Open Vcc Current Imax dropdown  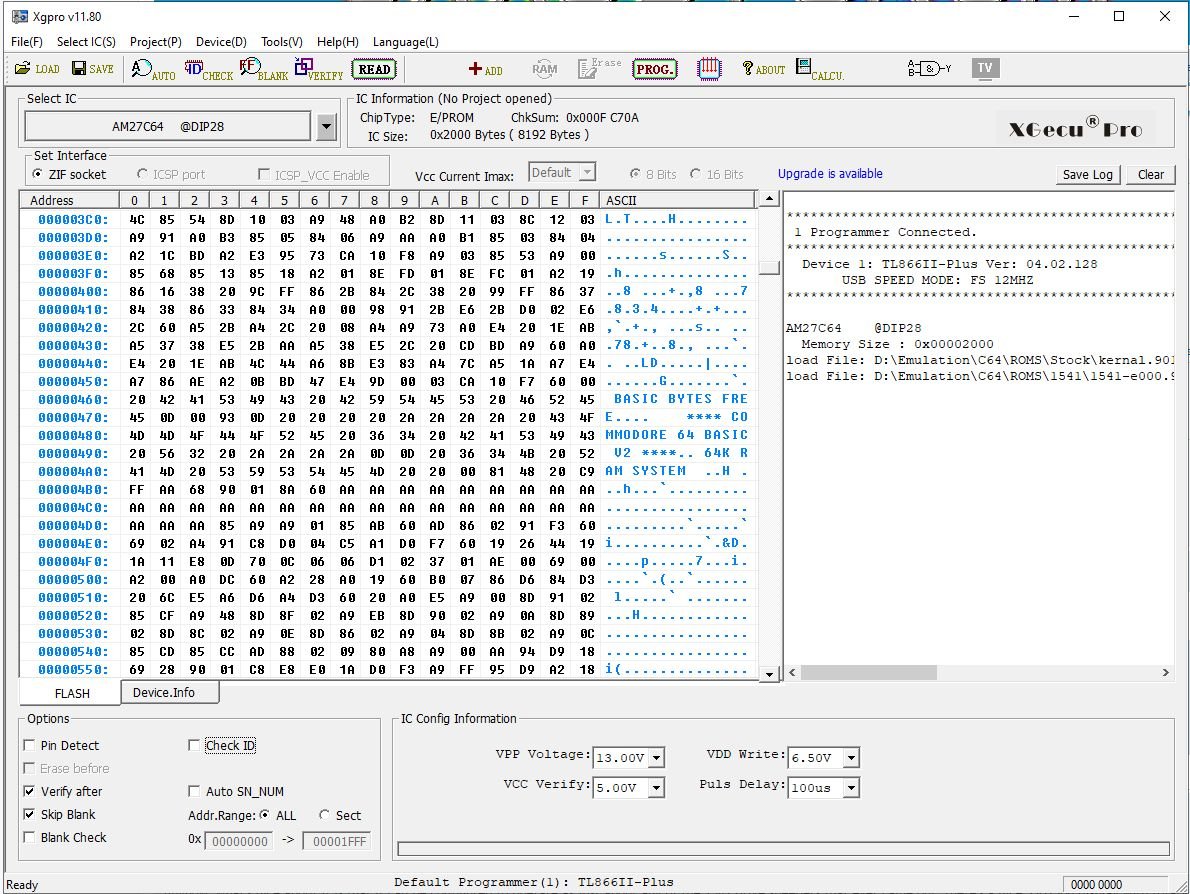point(587,173)
